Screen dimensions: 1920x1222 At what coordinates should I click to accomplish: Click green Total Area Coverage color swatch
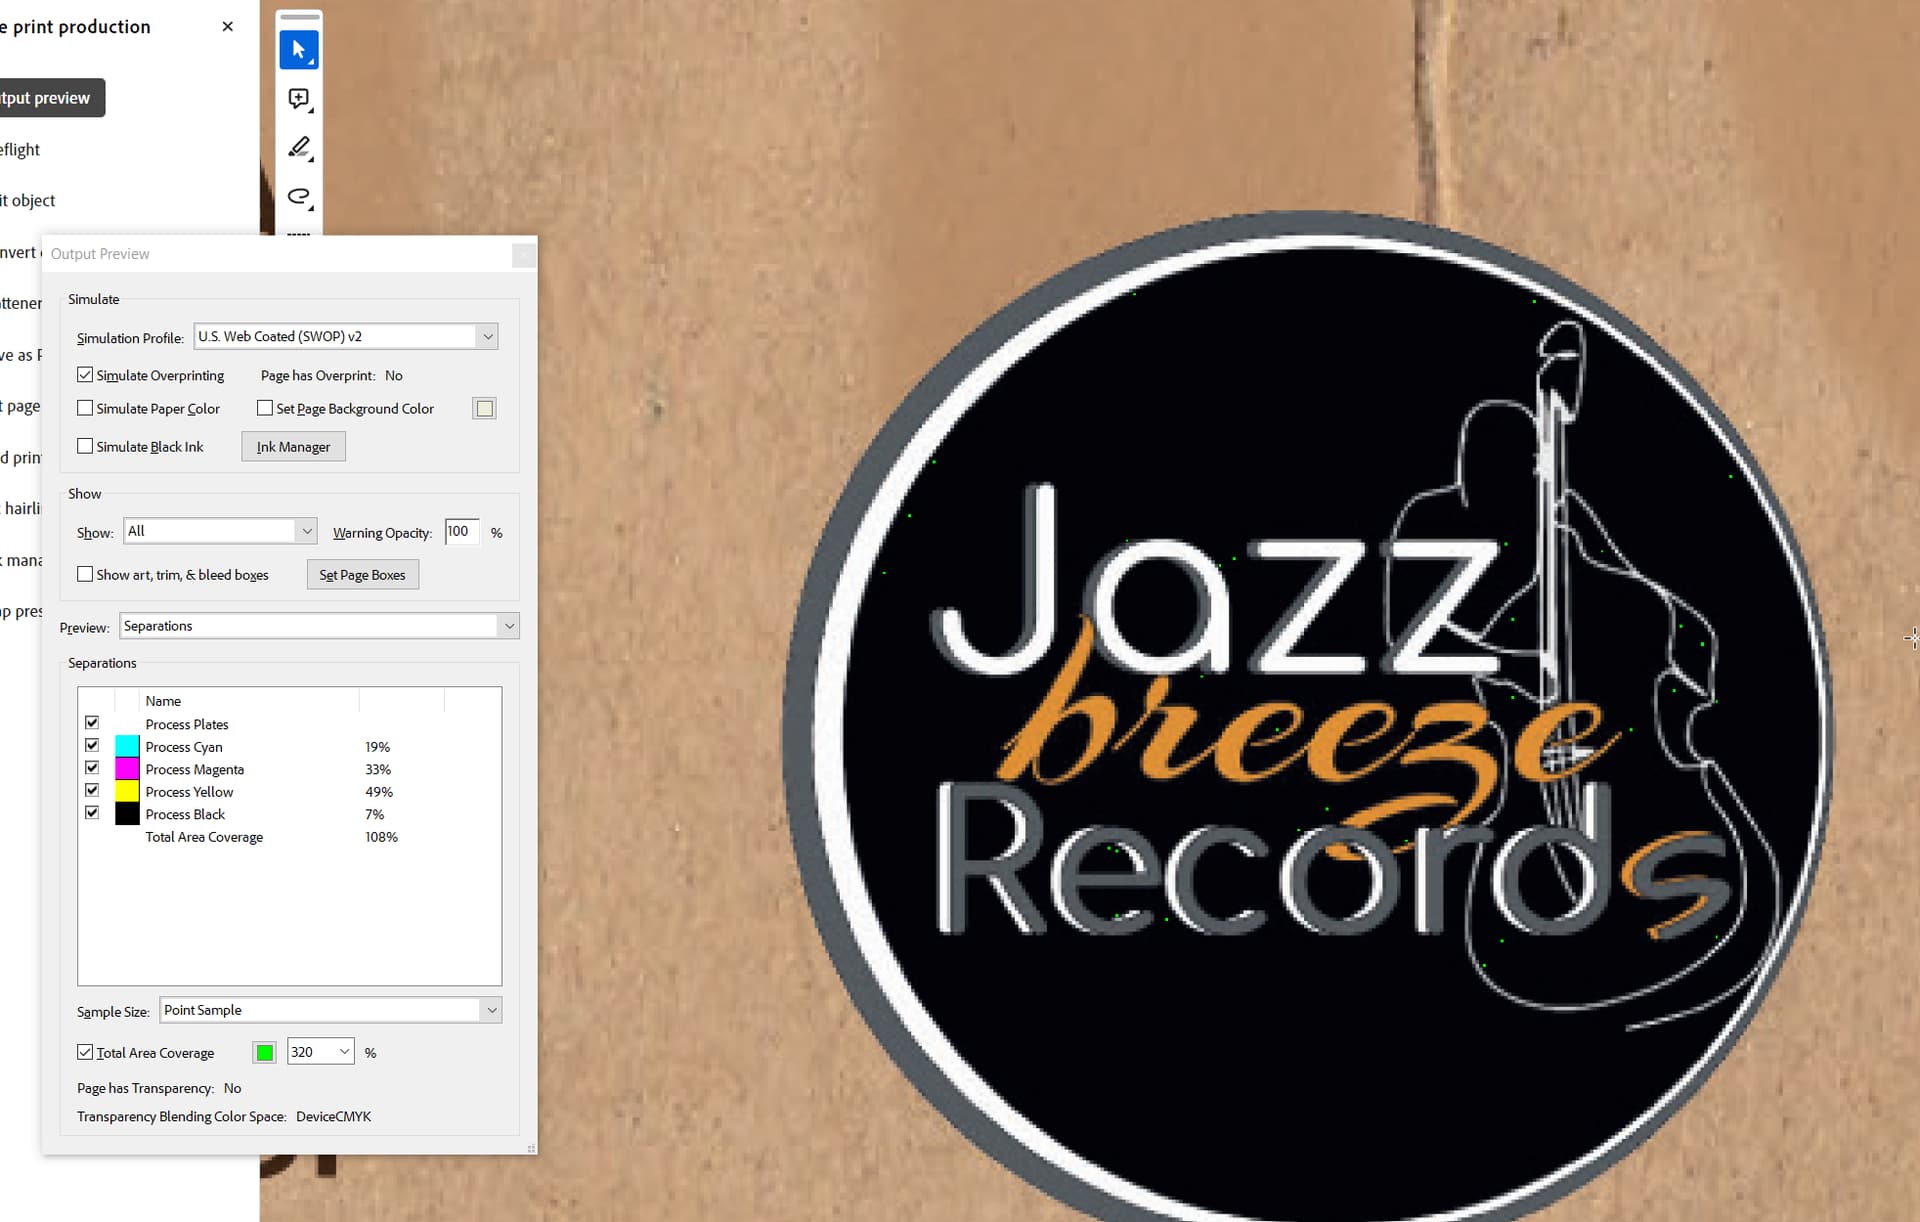[264, 1052]
